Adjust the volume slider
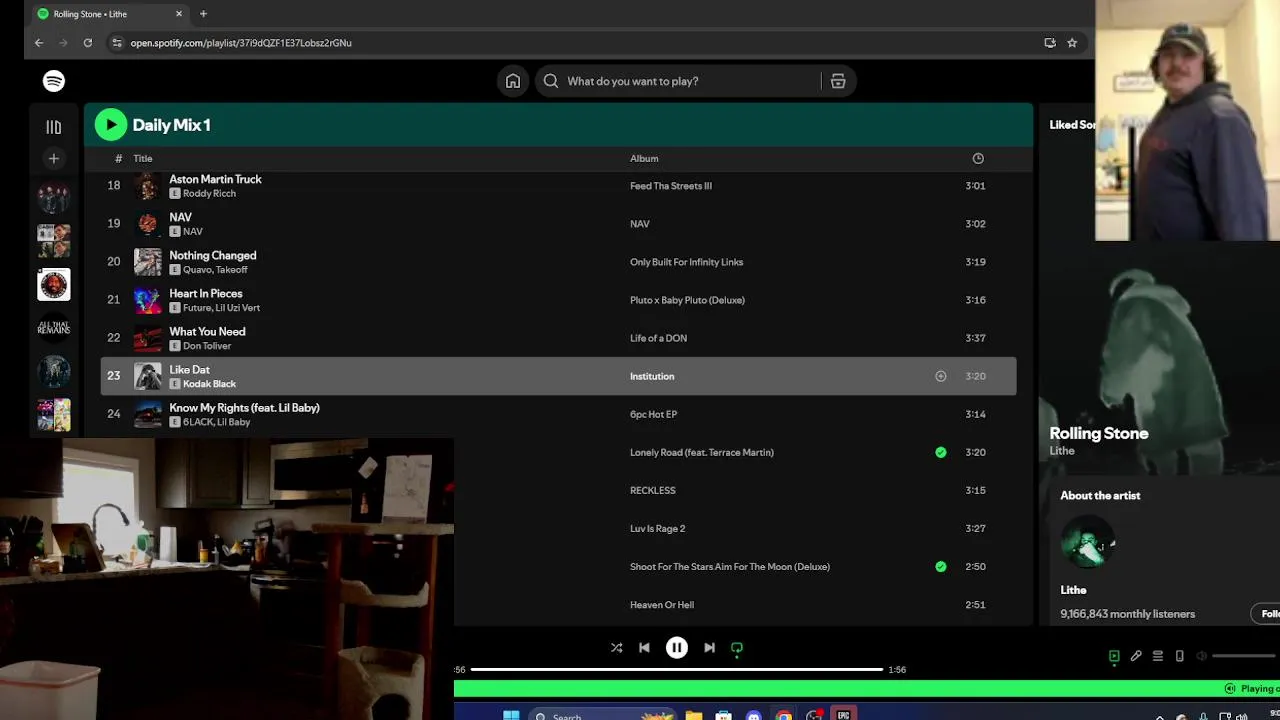The width and height of the screenshot is (1280, 720). pyautogui.click(x=1245, y=656)
